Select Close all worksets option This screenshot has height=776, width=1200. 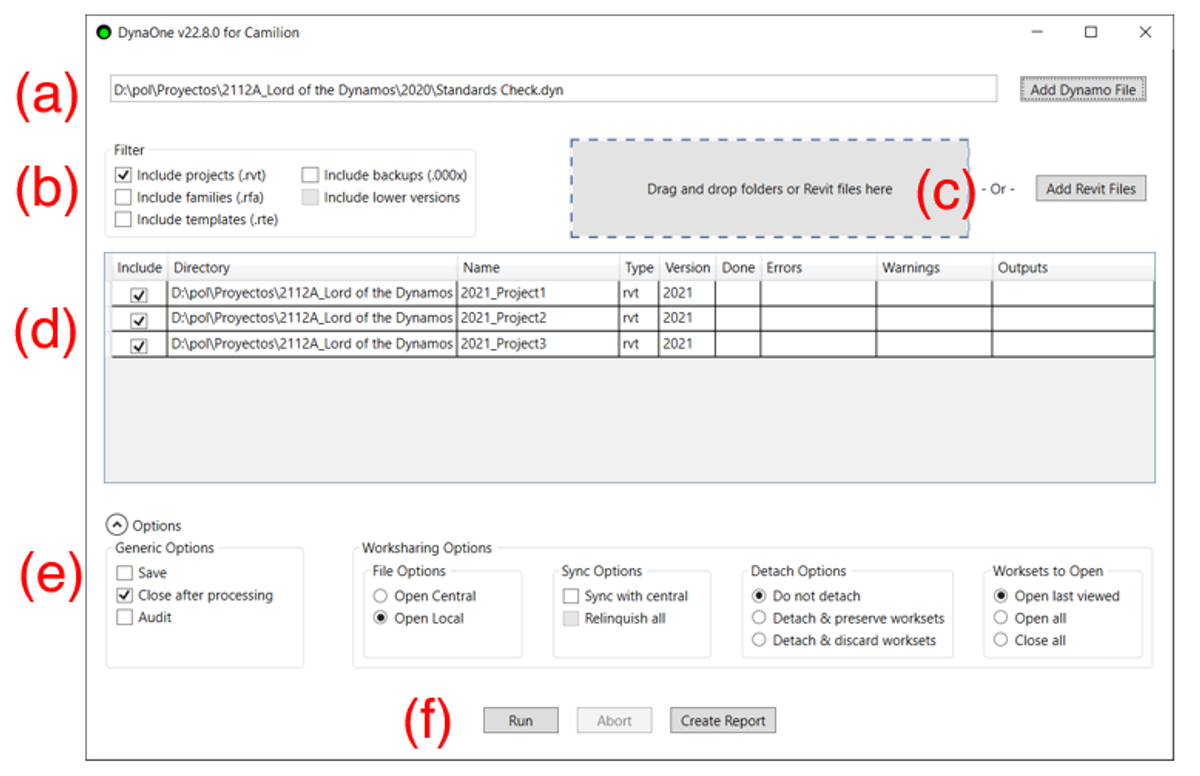[1001, 640]
